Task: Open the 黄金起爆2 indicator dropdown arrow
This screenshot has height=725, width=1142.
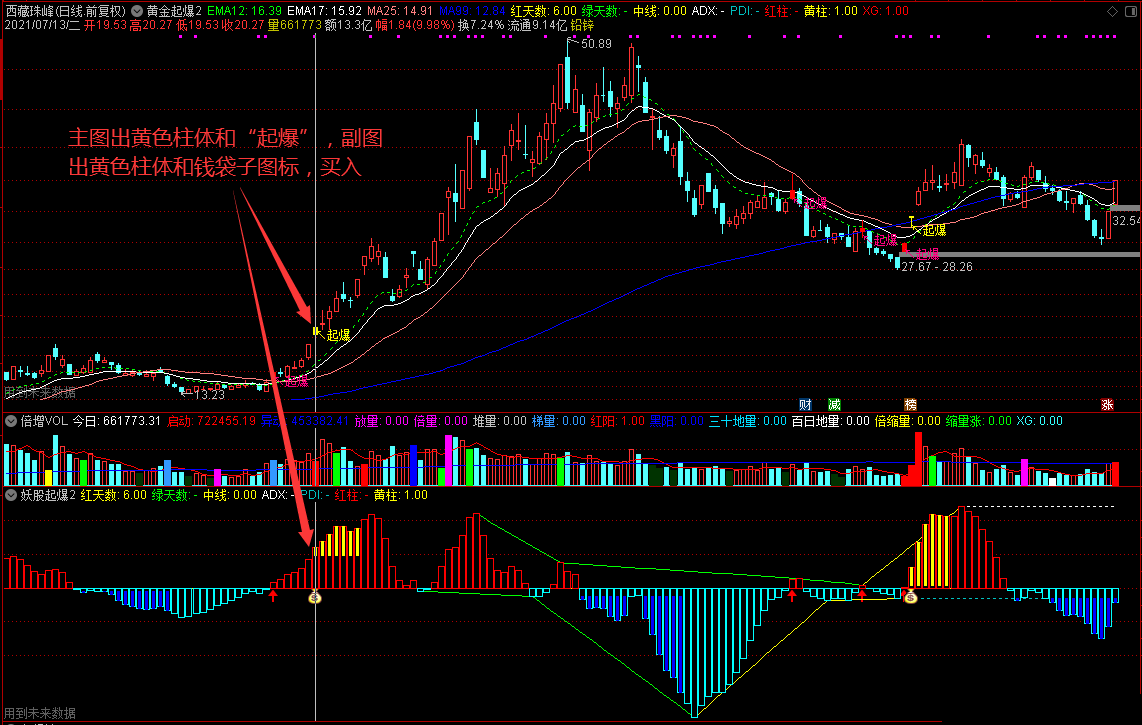Action: (x=136, y=11)
